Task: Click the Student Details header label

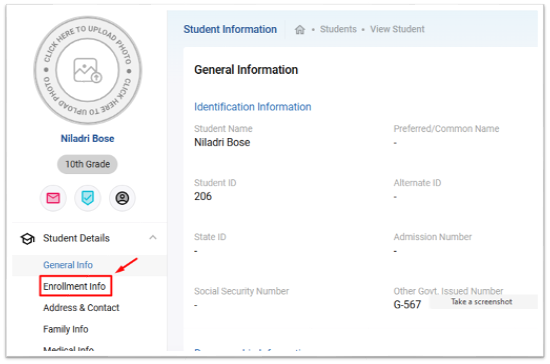Action: (76, 238)
